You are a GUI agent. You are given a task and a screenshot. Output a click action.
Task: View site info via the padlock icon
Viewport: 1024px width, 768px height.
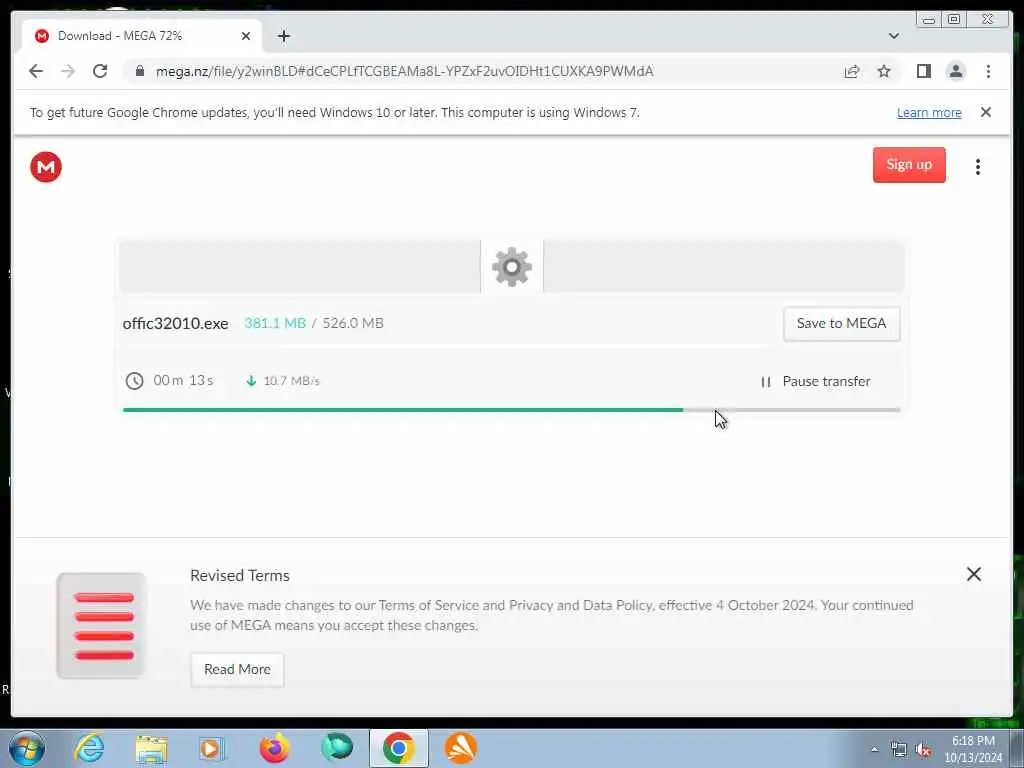[x=139, y=71]
